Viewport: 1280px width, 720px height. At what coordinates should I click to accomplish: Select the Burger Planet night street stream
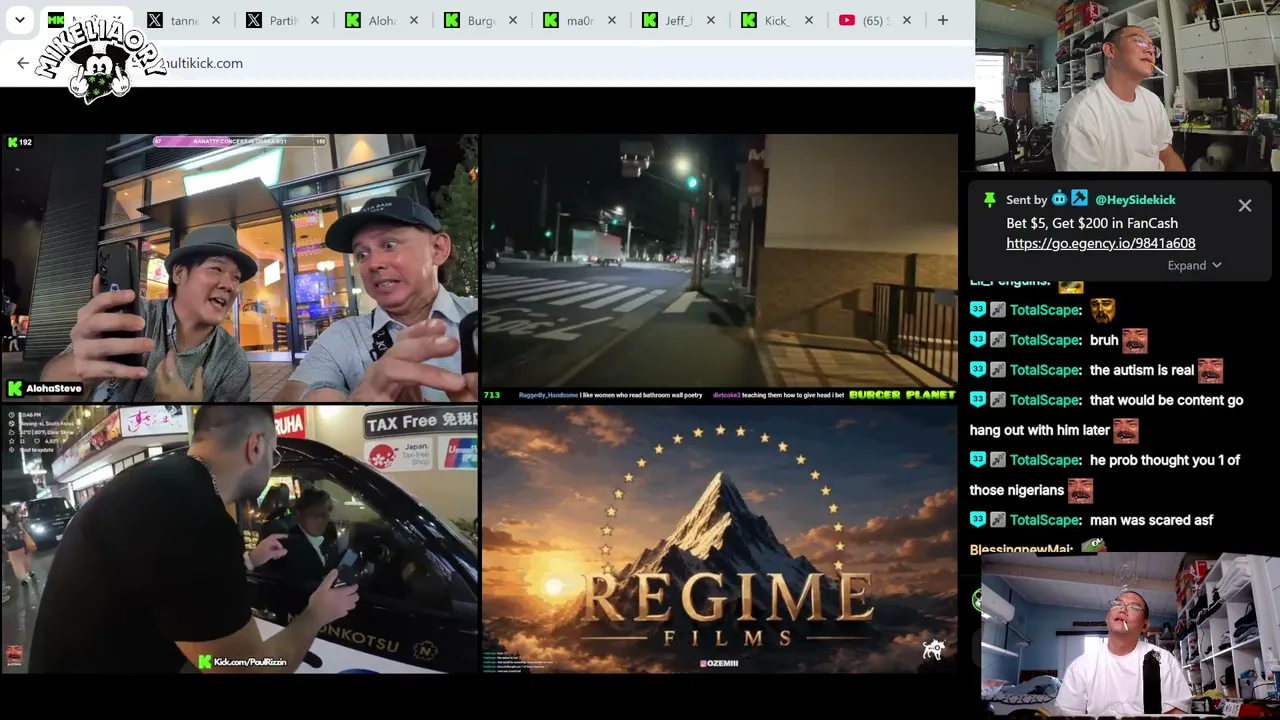tap(719, 268)
